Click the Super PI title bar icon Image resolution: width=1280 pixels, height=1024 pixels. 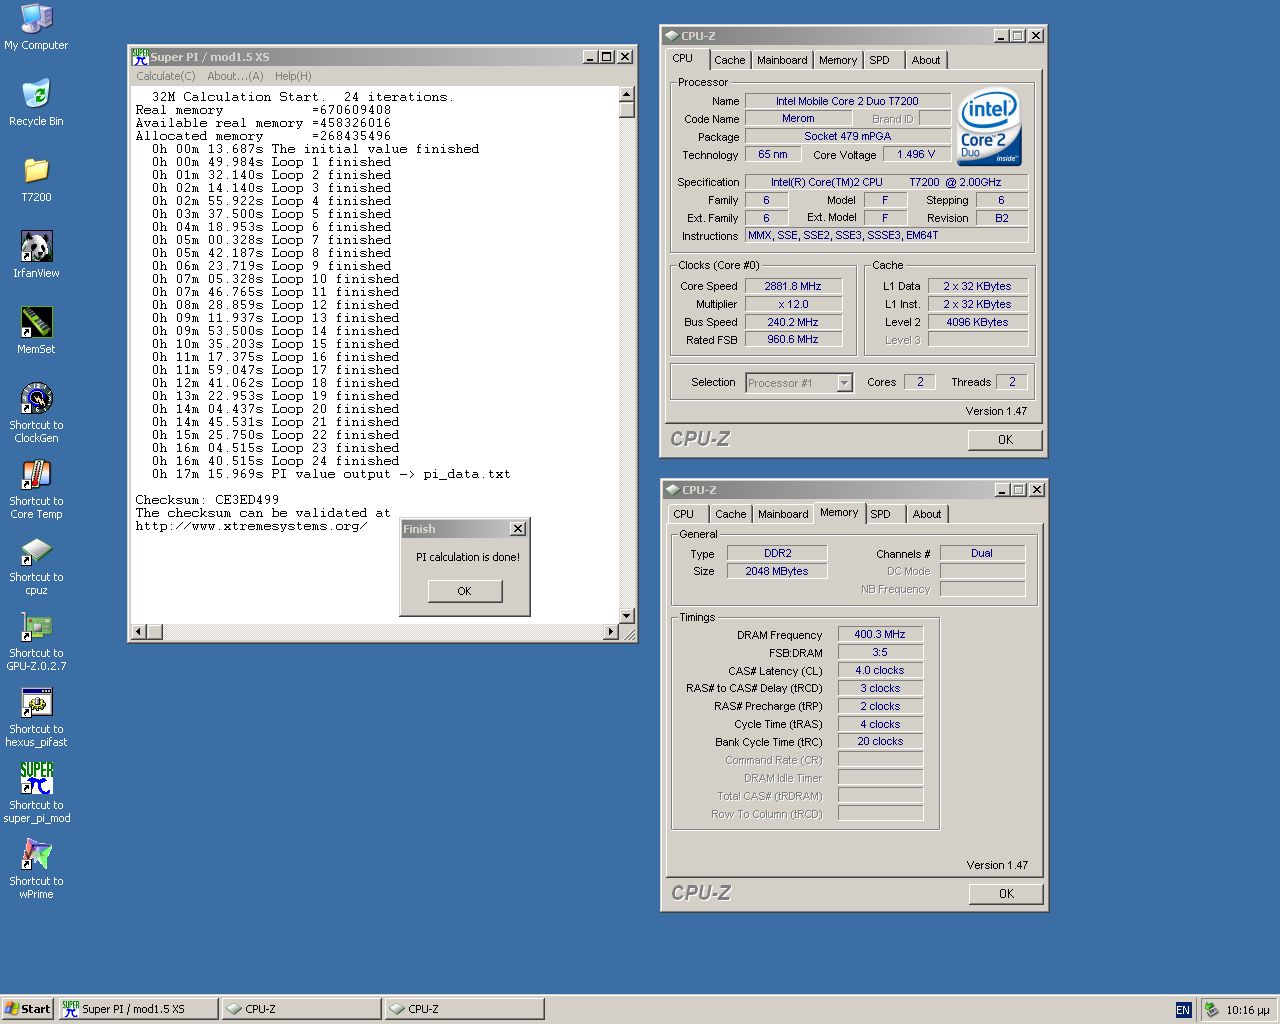pos(140,57)
